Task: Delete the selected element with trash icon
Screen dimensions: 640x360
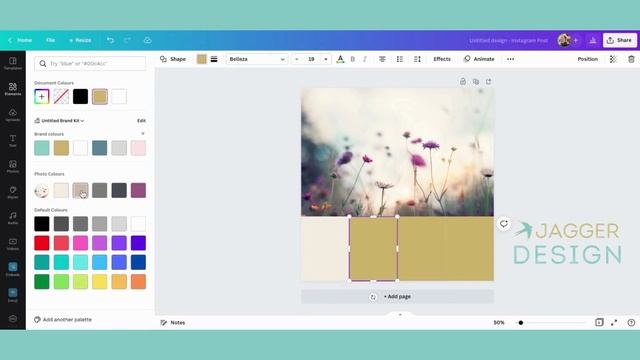Action: tap(631, 59)
